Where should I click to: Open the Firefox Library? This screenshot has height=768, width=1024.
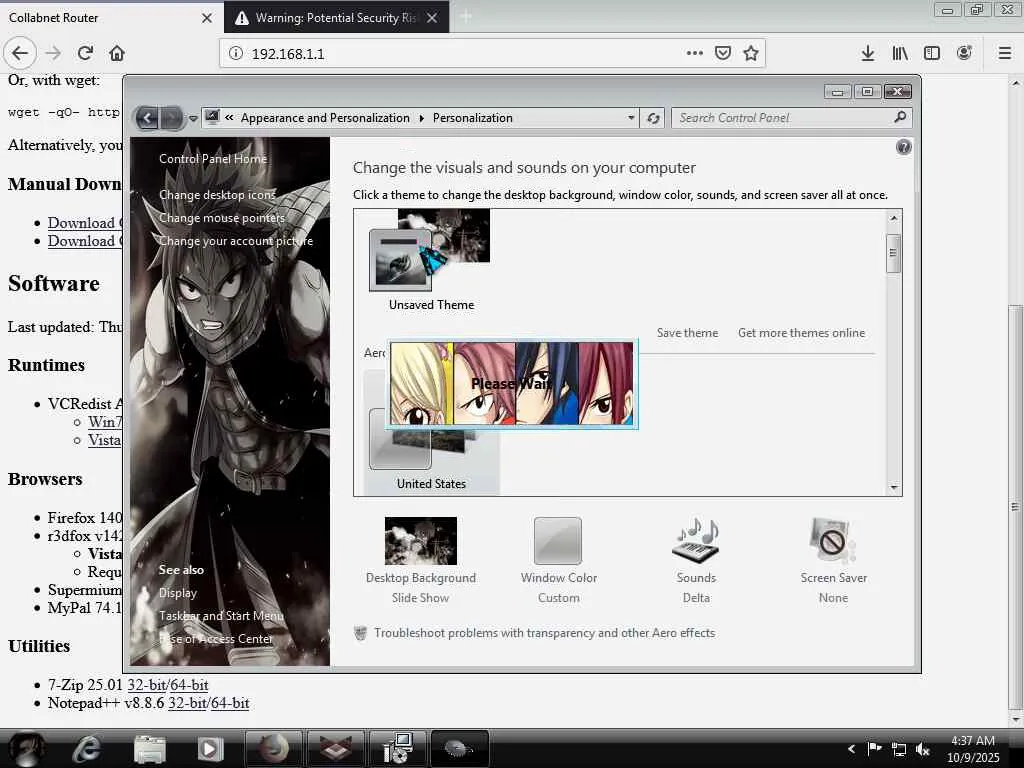pos(899,54)
